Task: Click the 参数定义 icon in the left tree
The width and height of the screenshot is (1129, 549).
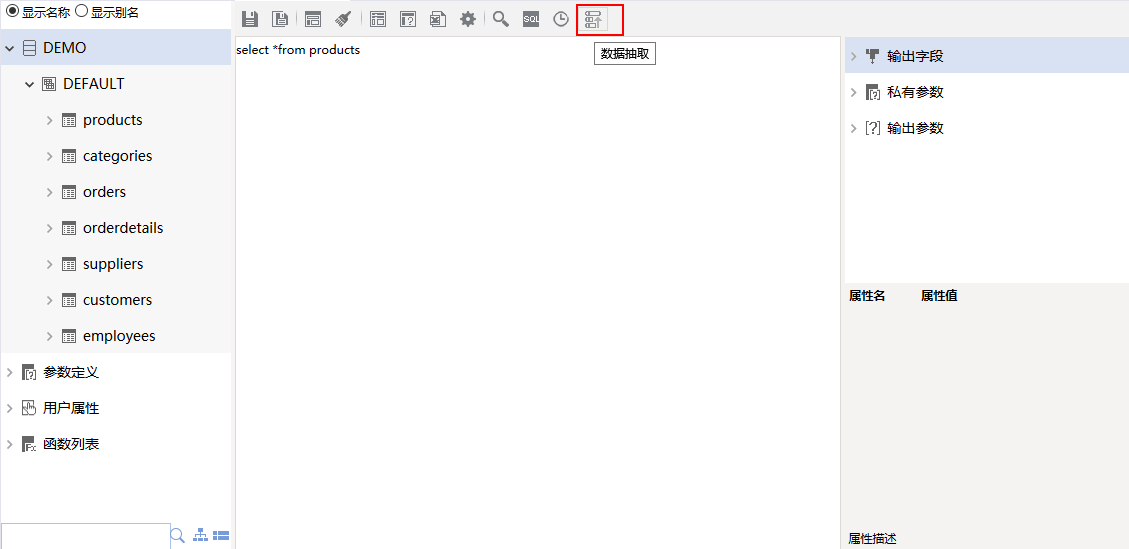Action: coord(29,372)
